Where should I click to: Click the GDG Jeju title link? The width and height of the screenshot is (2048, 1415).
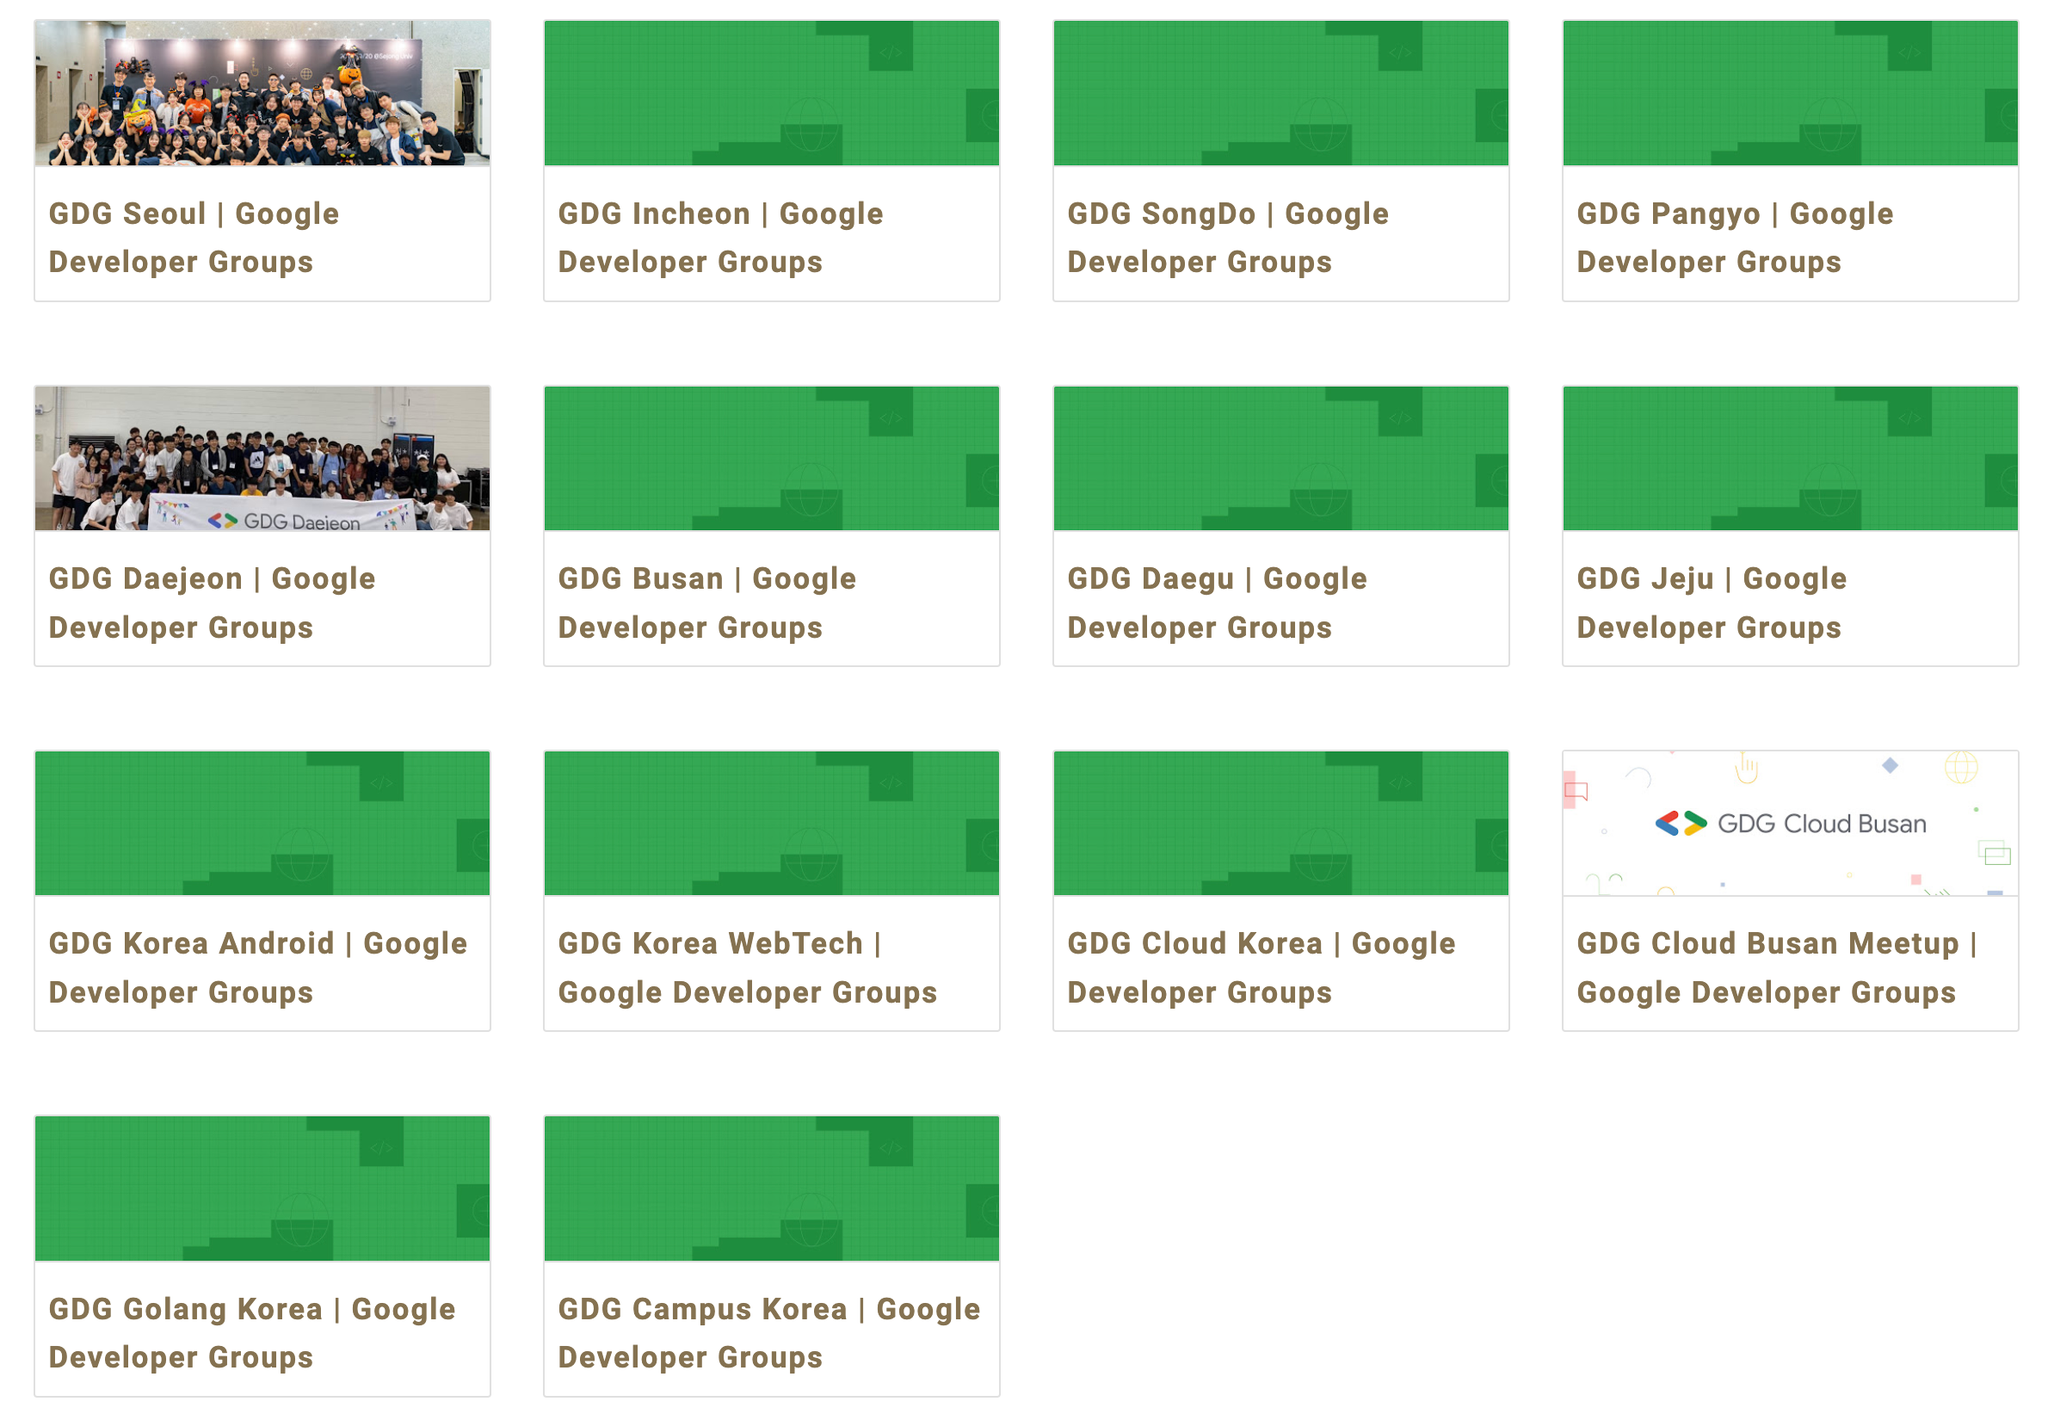1712,603
